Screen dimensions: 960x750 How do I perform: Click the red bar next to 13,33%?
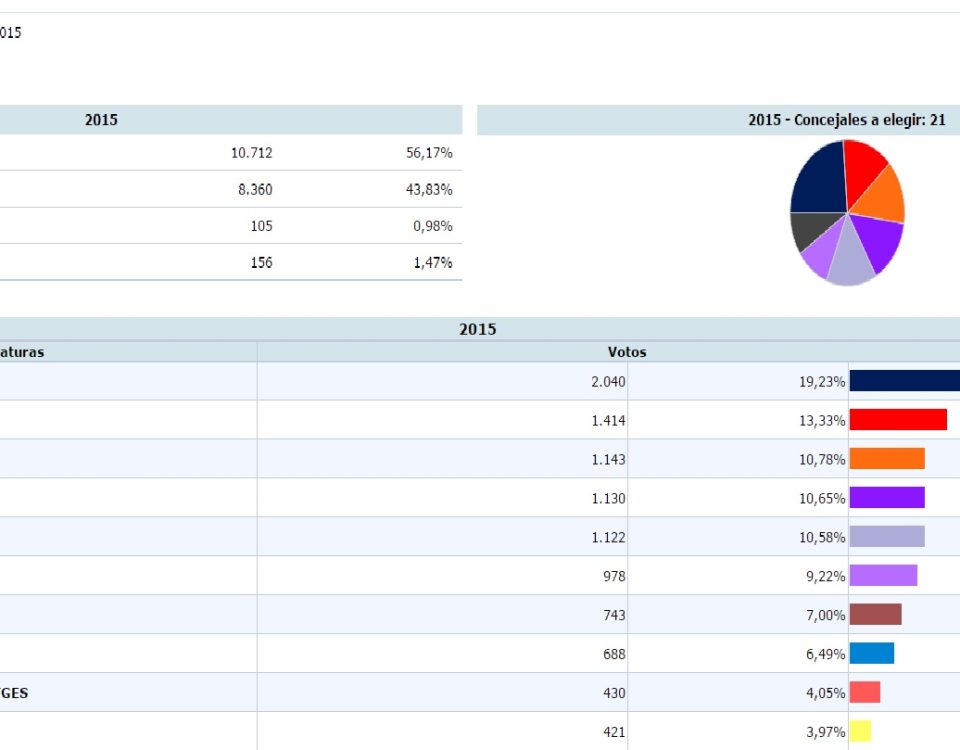[898, 420]
